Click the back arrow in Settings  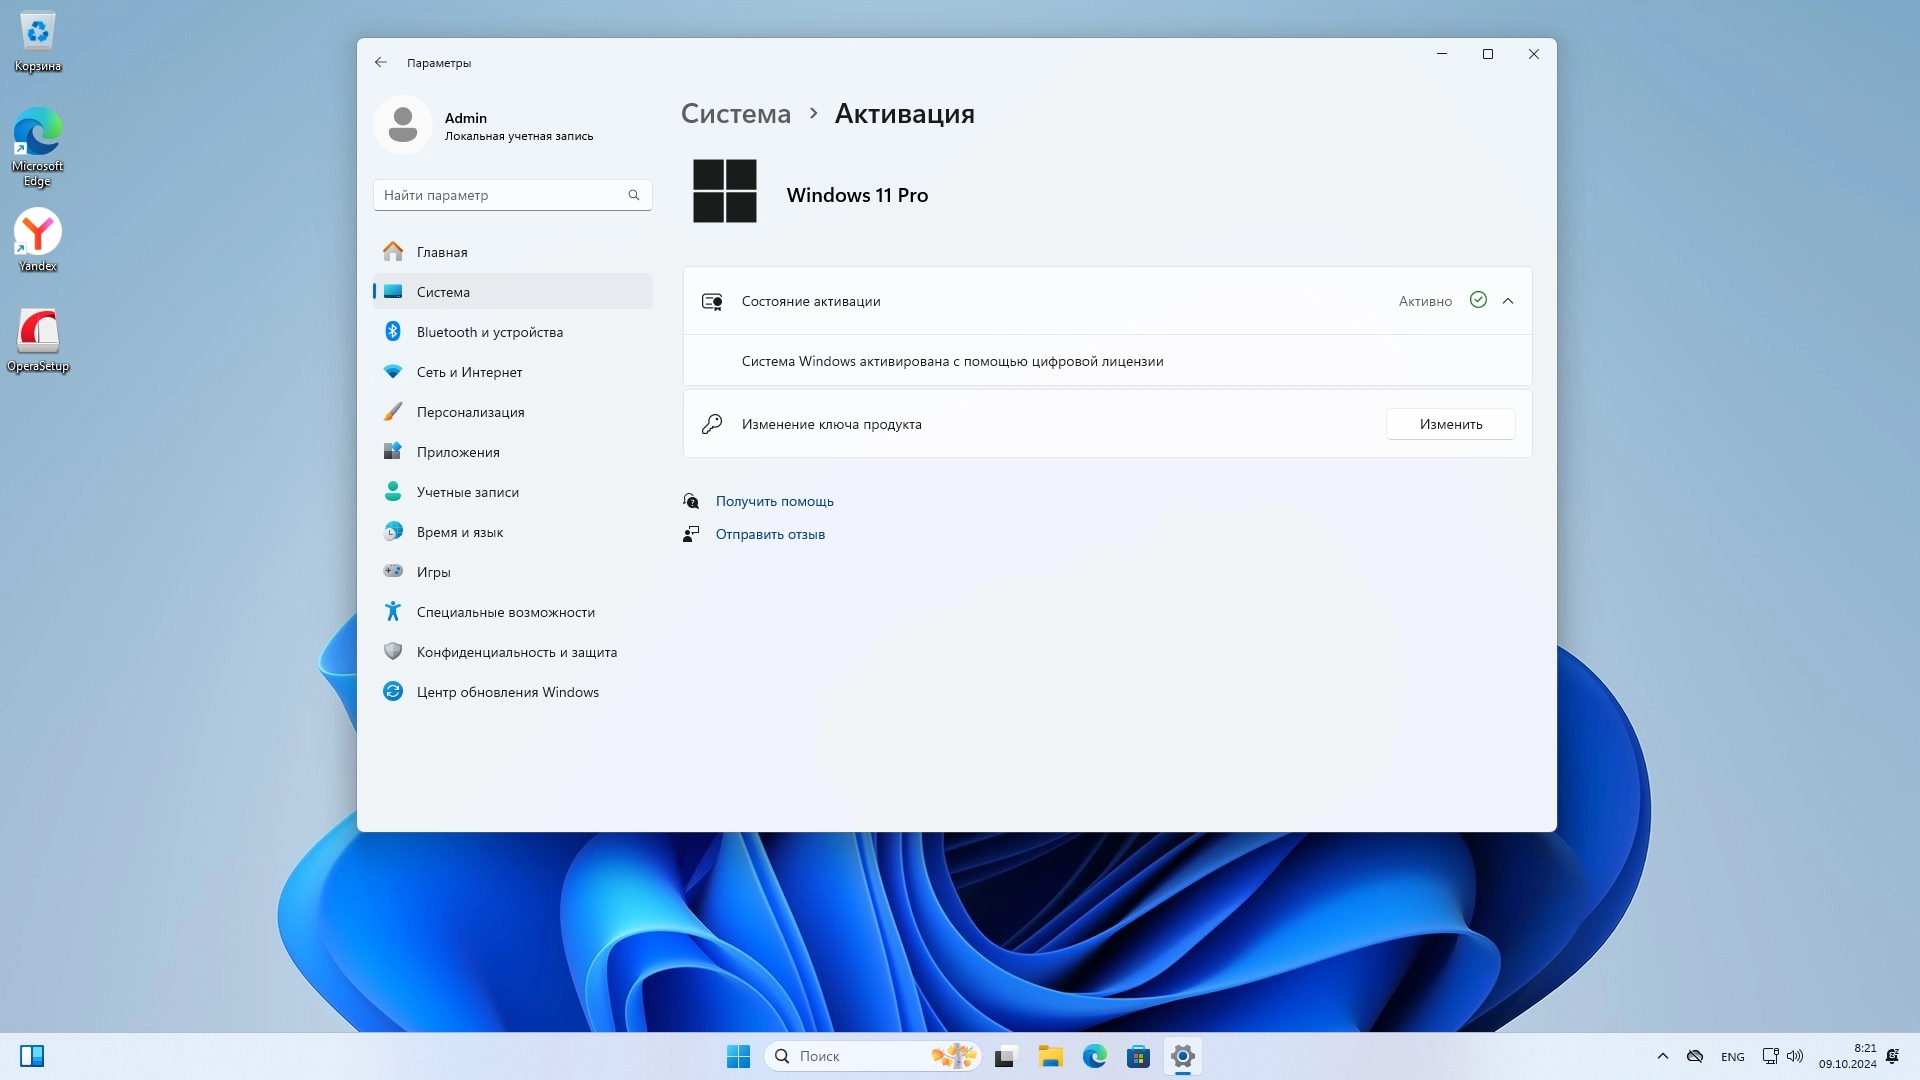(x=380, y=62)
